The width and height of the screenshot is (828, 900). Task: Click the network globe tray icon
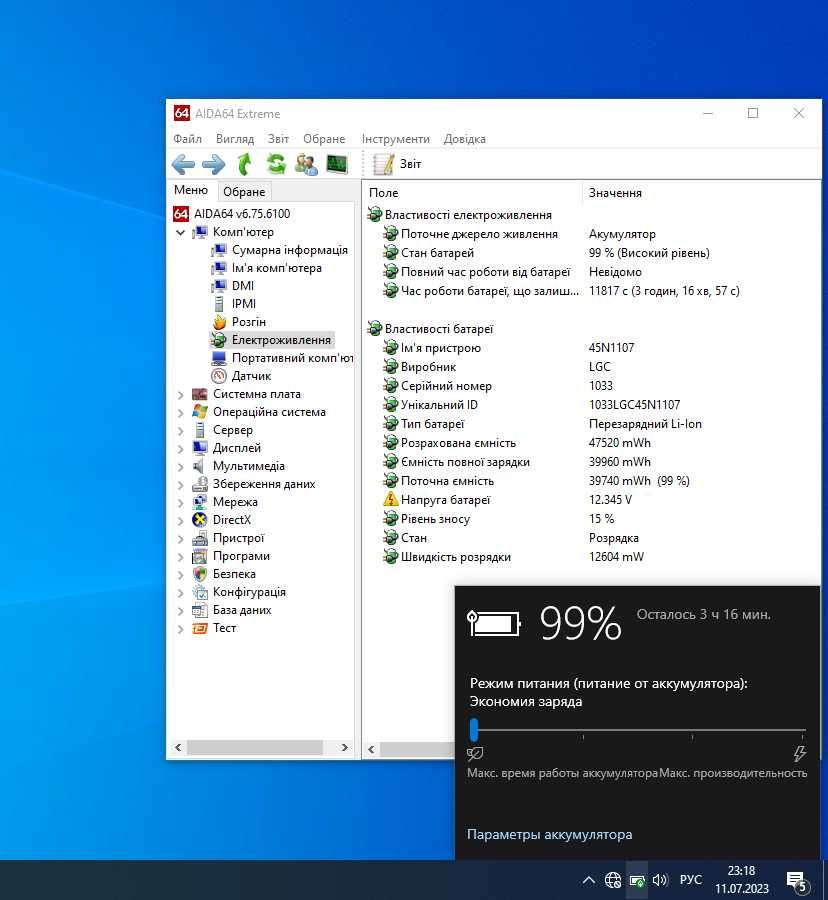tap(613, 880)
